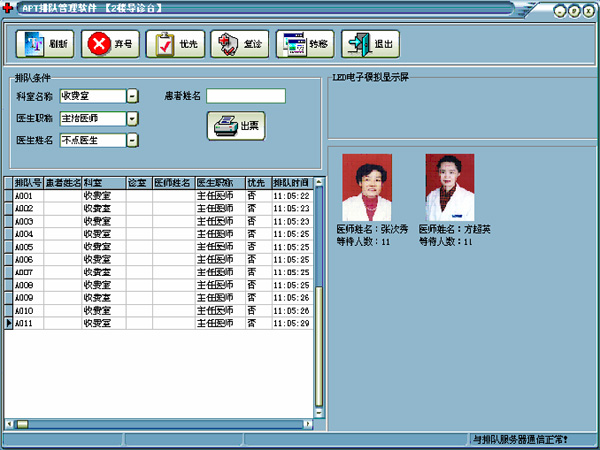
Task: Click into the 患者姓名 patient name field
Action: point(245,96)
